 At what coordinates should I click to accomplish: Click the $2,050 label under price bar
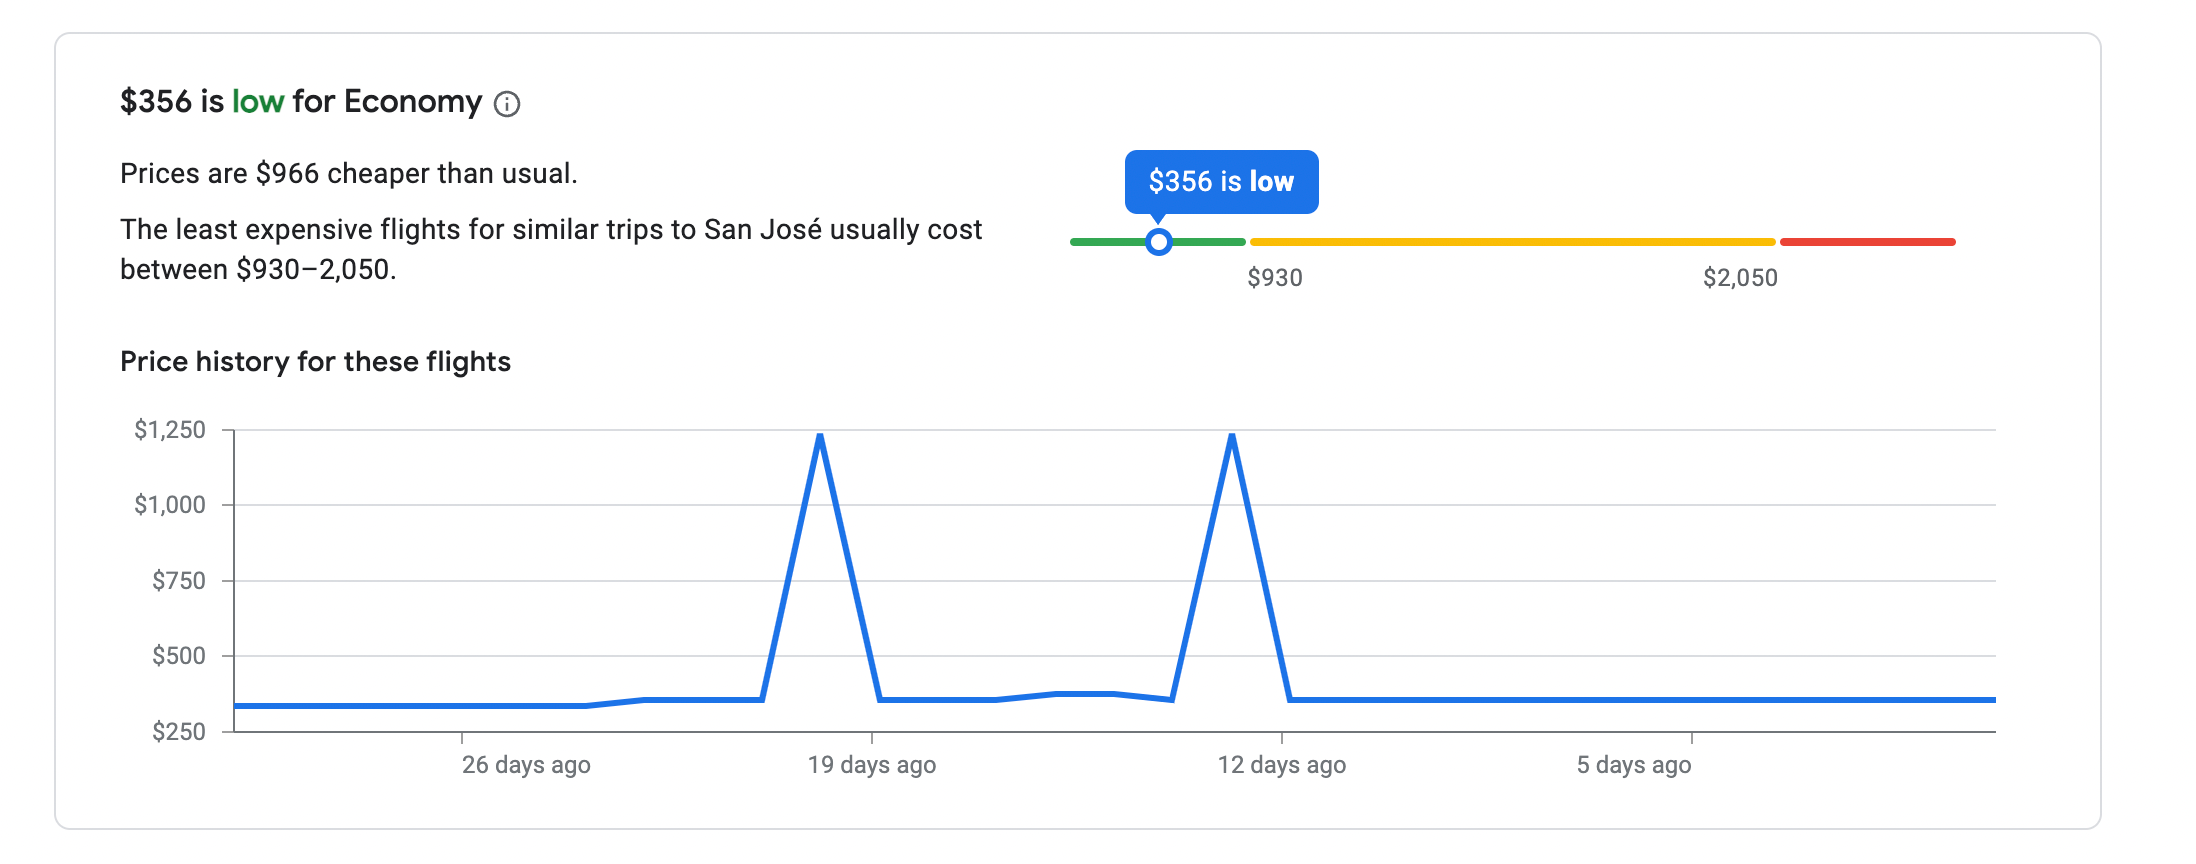tap(1740, 278)
